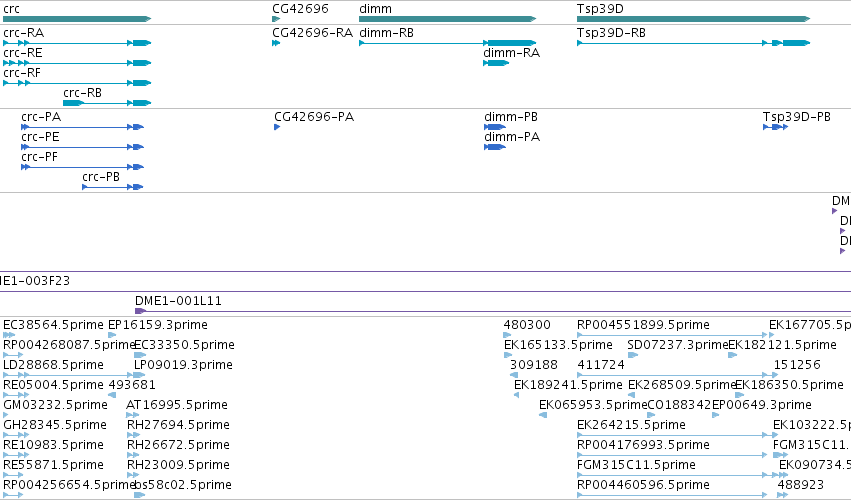Select the CG42696 gene label
This screenshot has width=851, height=500.
tap(300, 9)
